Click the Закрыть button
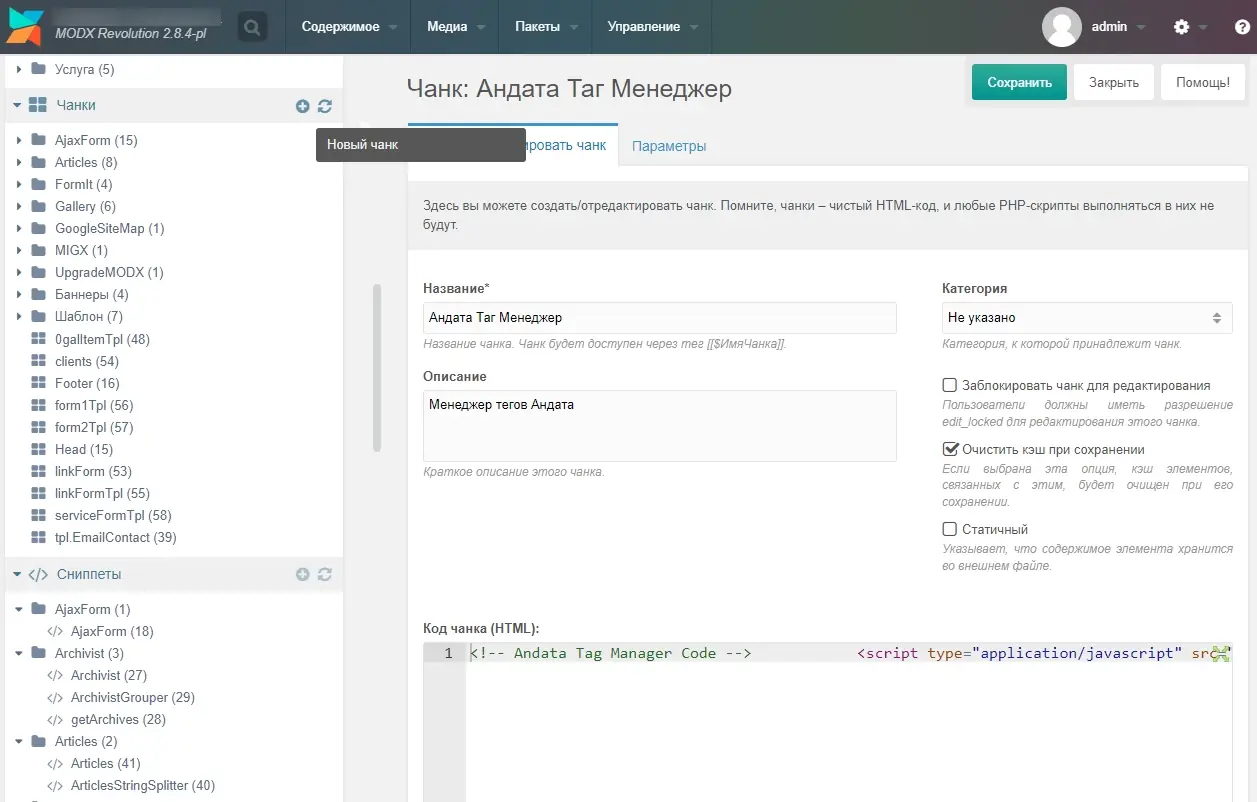This screenshot has width=1257, height=802. [x=1114, y=82]
